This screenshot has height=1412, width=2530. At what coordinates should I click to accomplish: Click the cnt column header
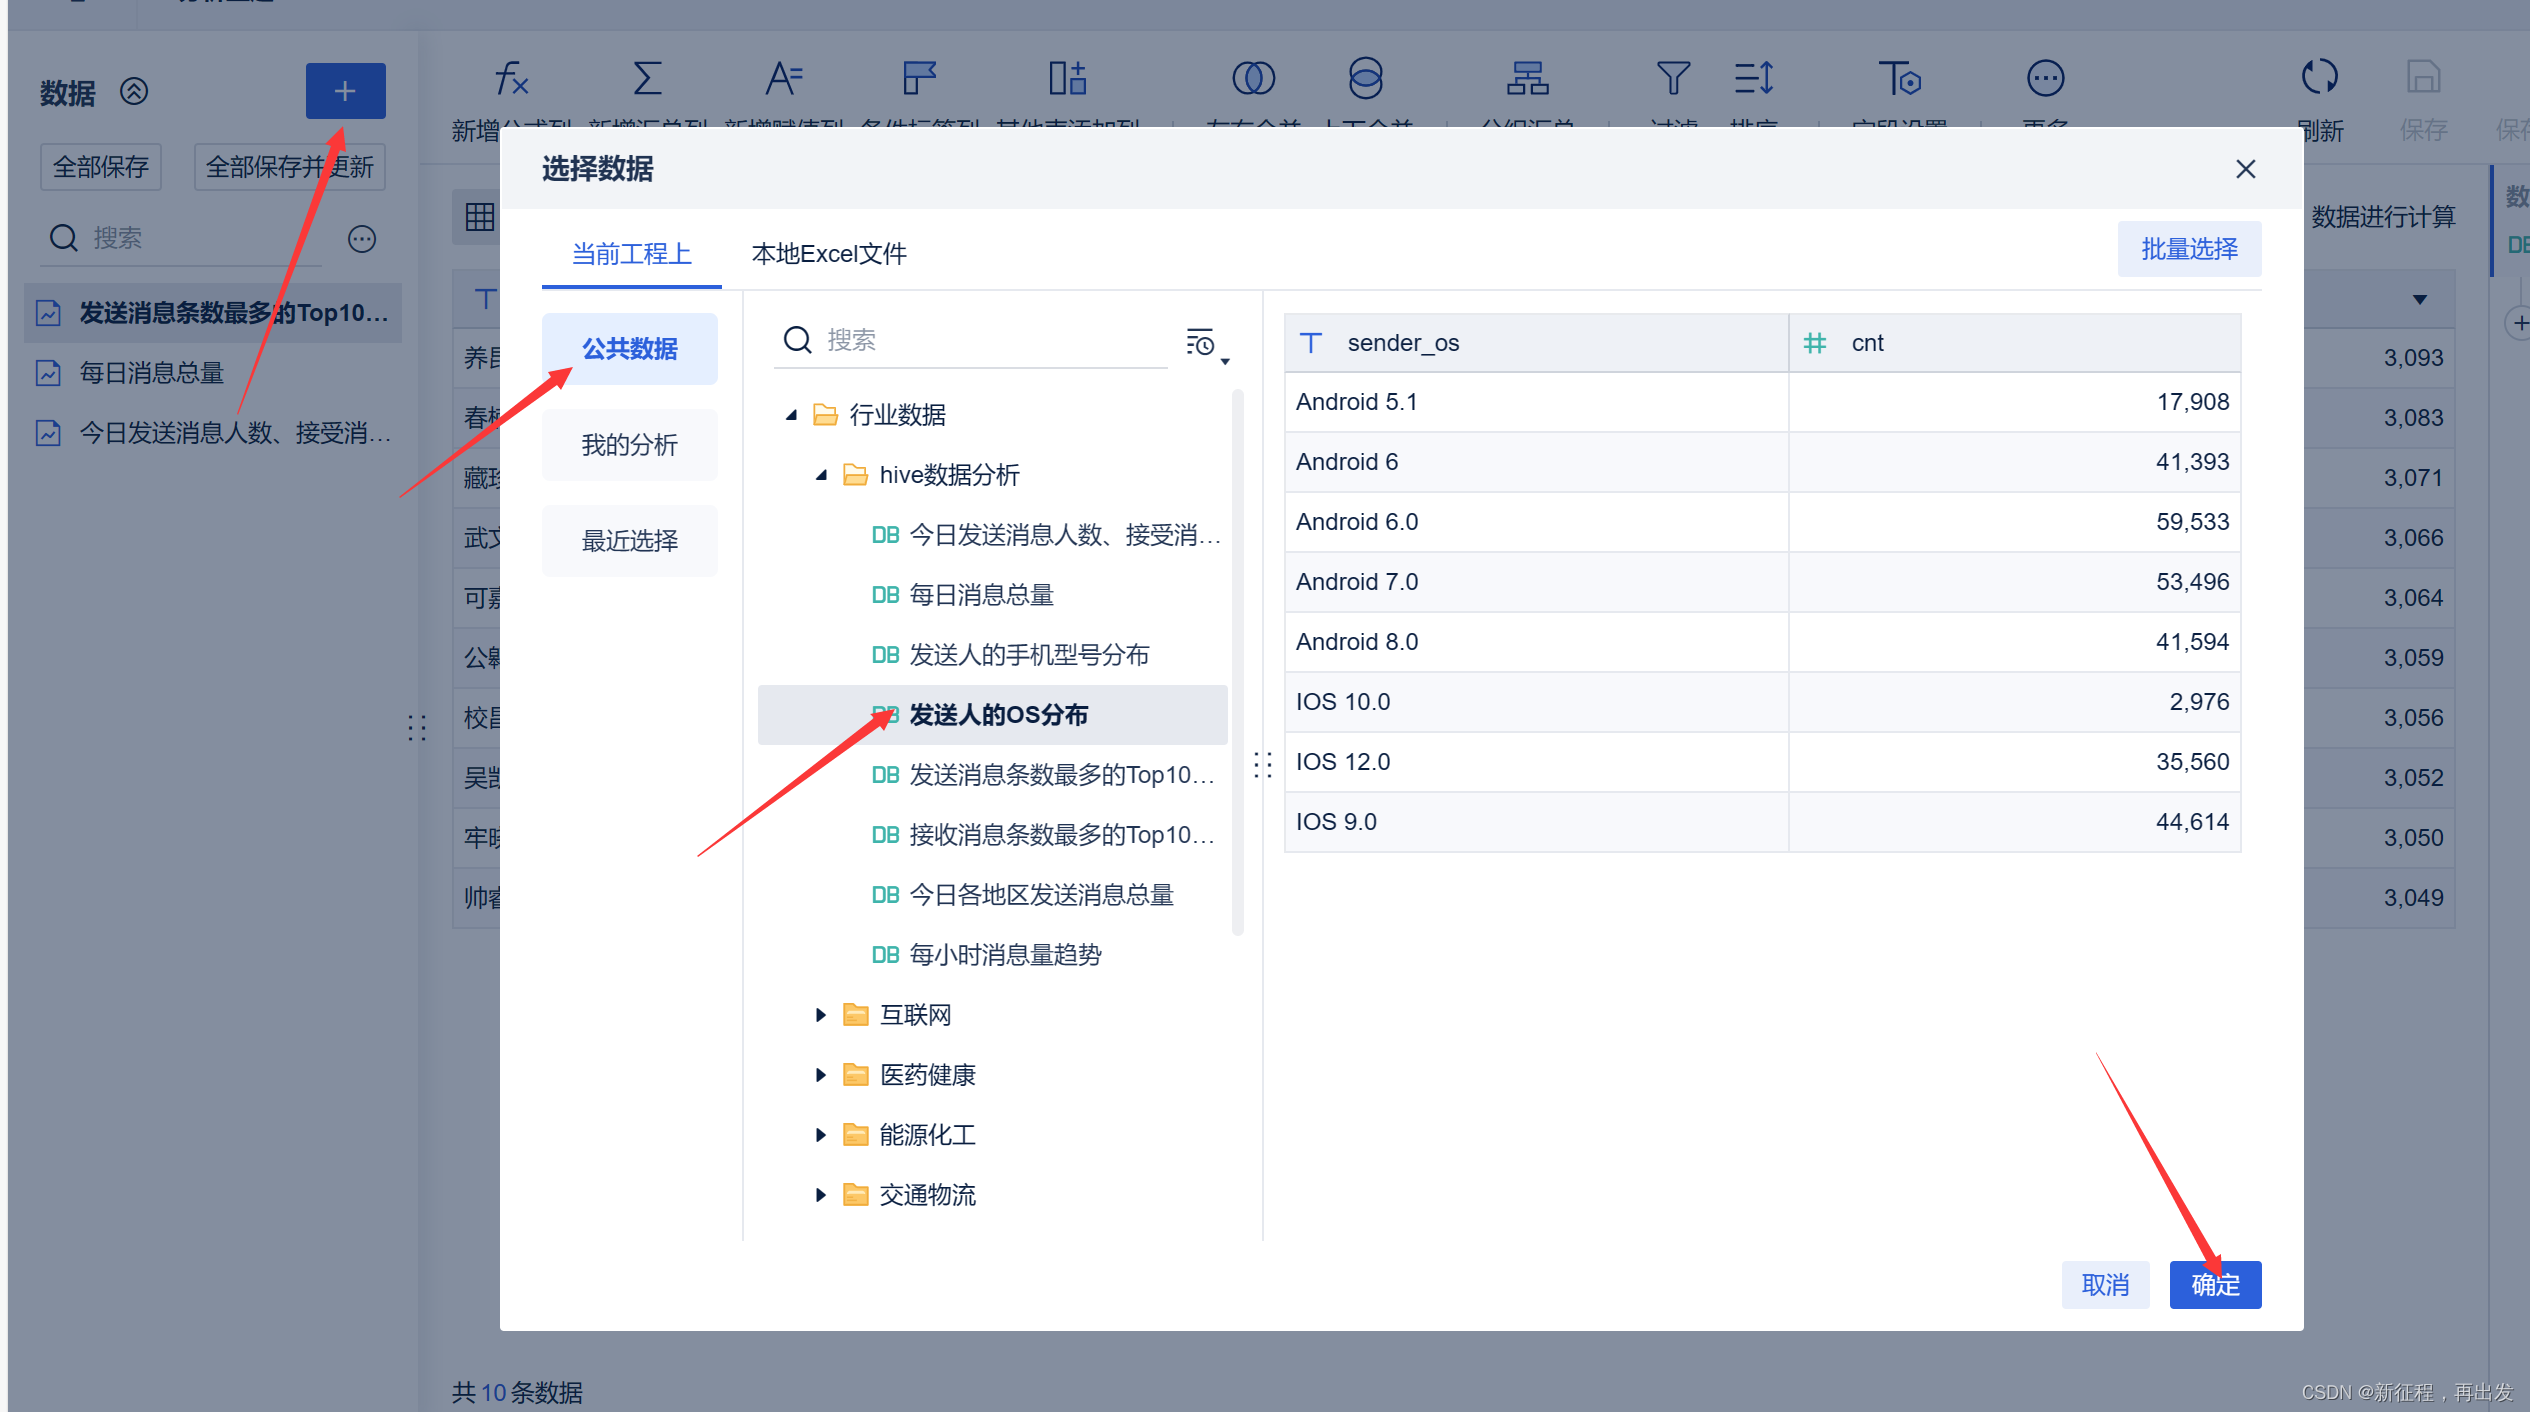pos(2015,343)
